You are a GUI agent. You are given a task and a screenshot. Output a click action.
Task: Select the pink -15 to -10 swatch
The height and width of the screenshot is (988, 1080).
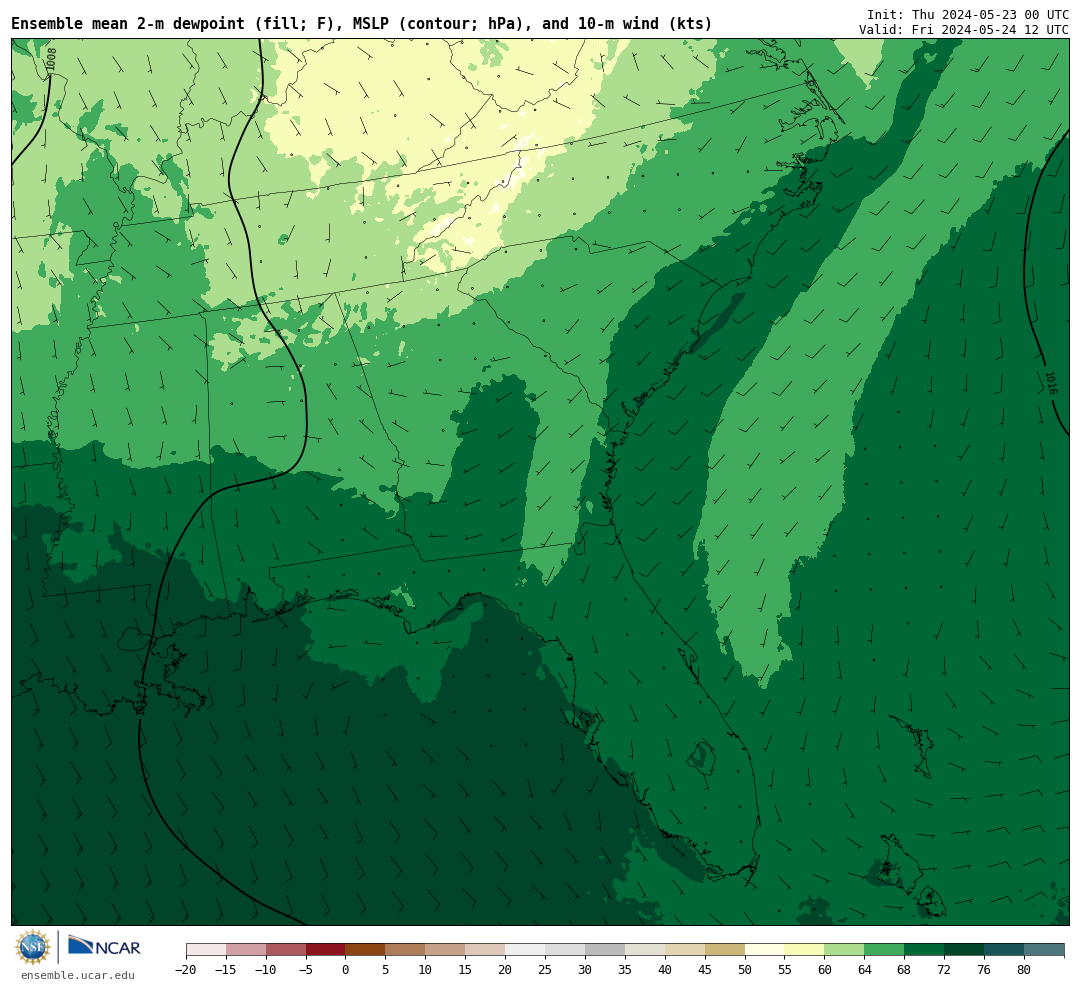(245, 950)
